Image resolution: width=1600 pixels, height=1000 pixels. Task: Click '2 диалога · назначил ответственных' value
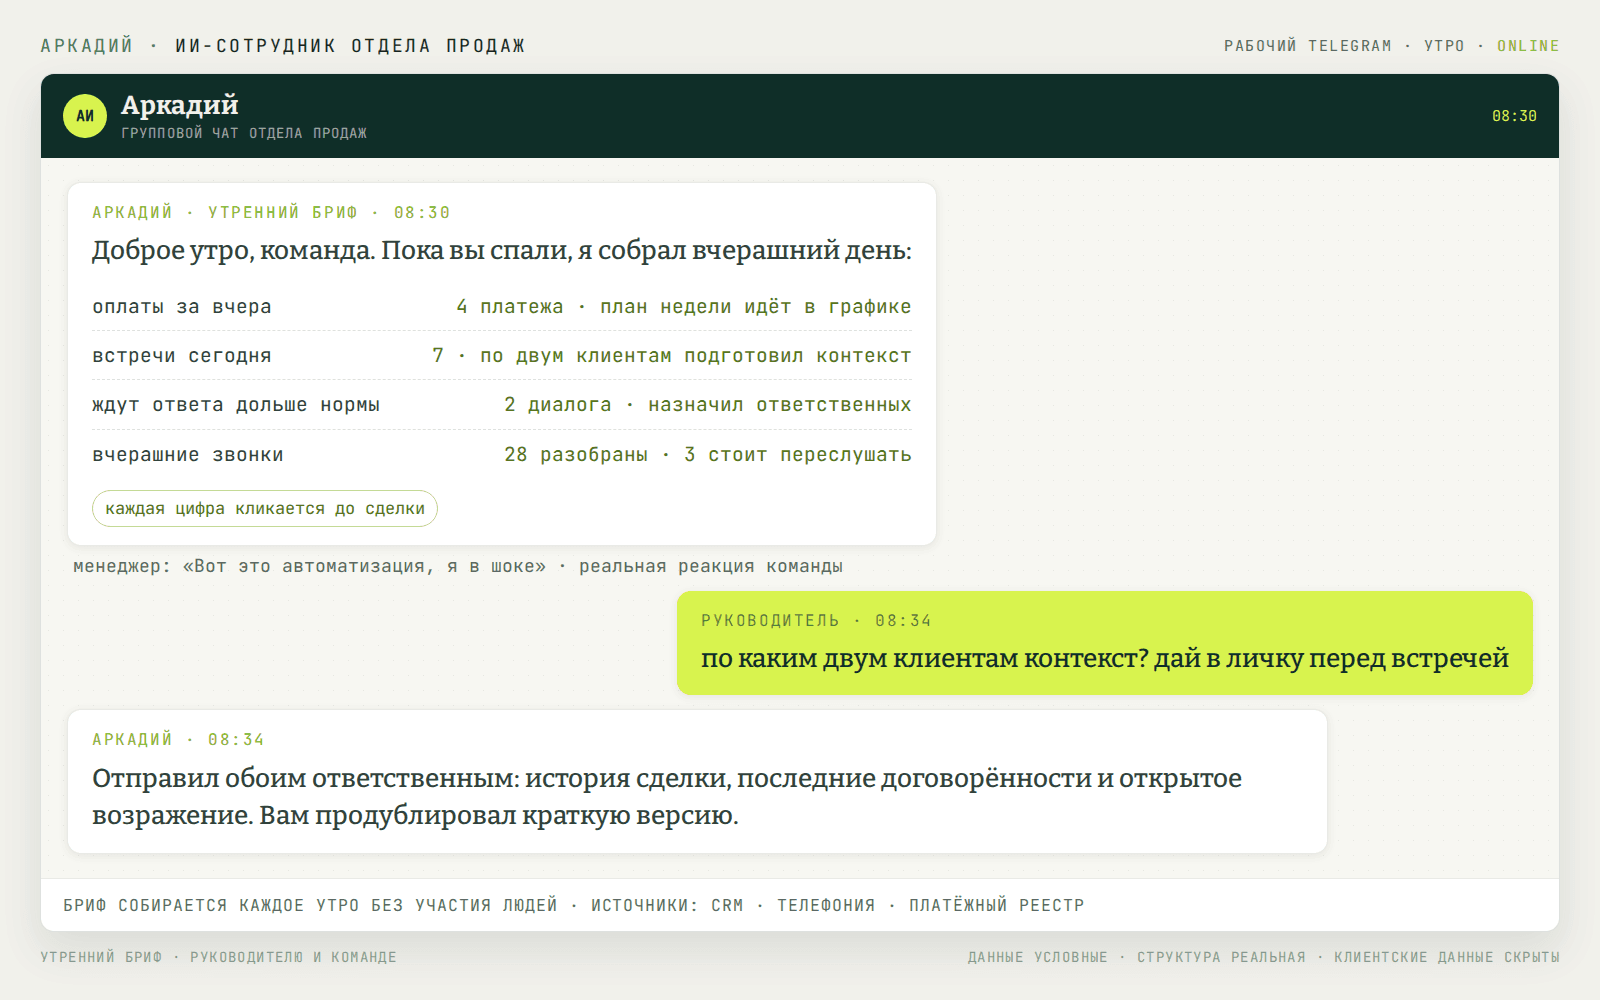click(708, 405)
